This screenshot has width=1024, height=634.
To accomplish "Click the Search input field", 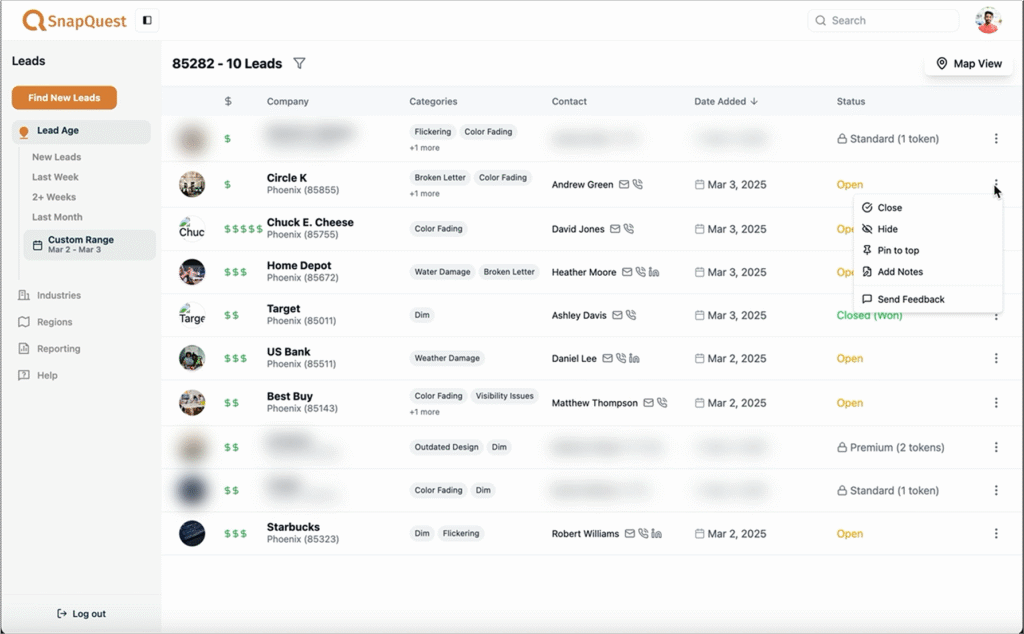I will point(883,20).
